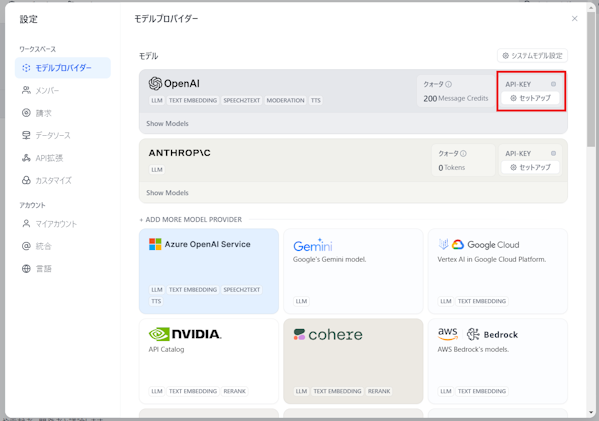Viewport: 599px width, 421px height.
Task: Click the Microsoft logo on Azure card
Action: point(155,244)
